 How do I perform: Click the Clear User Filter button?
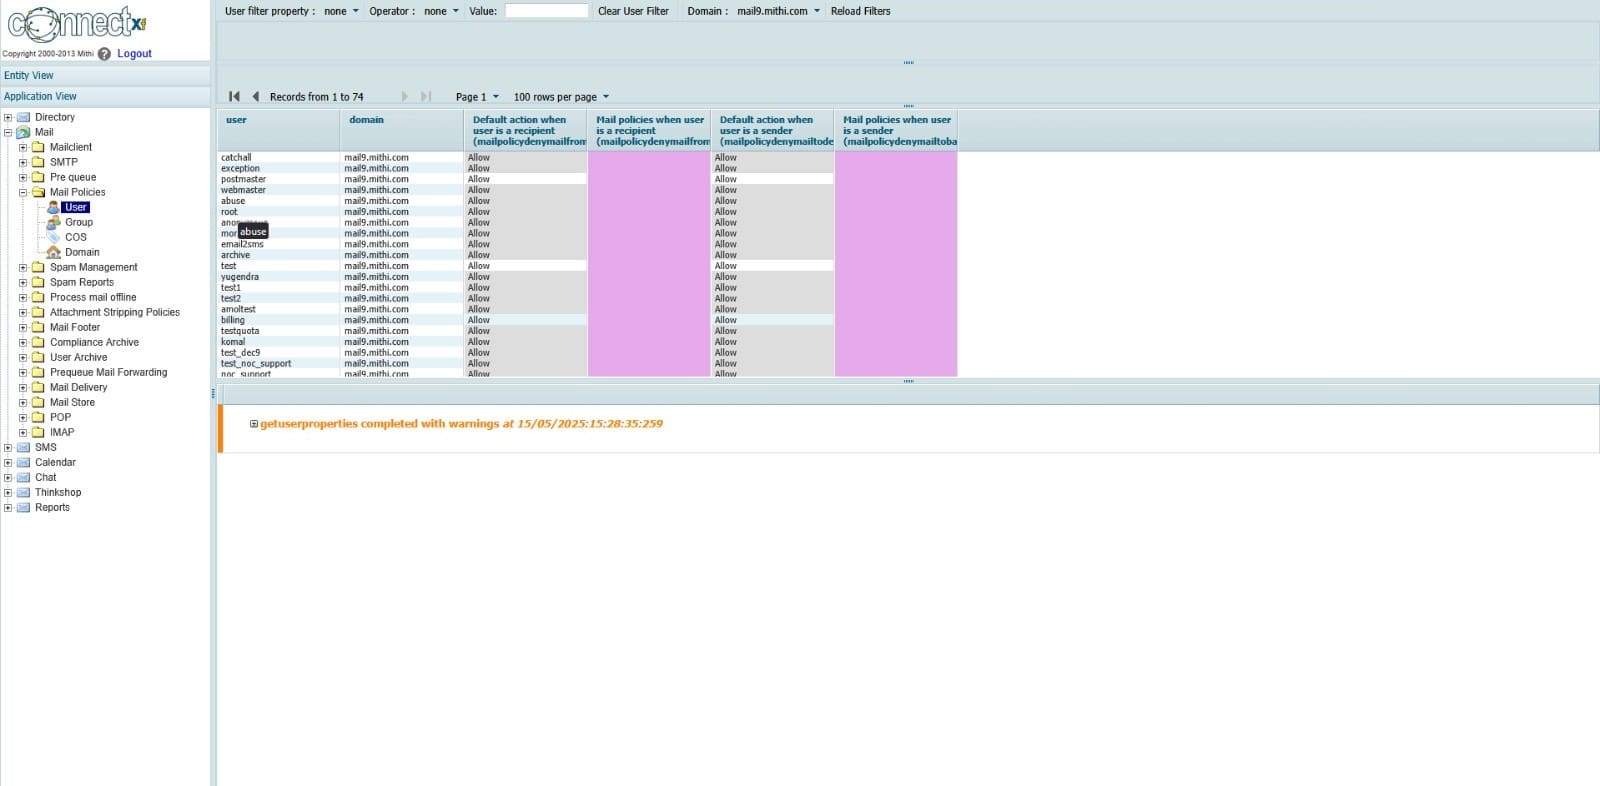coord(633,11)
